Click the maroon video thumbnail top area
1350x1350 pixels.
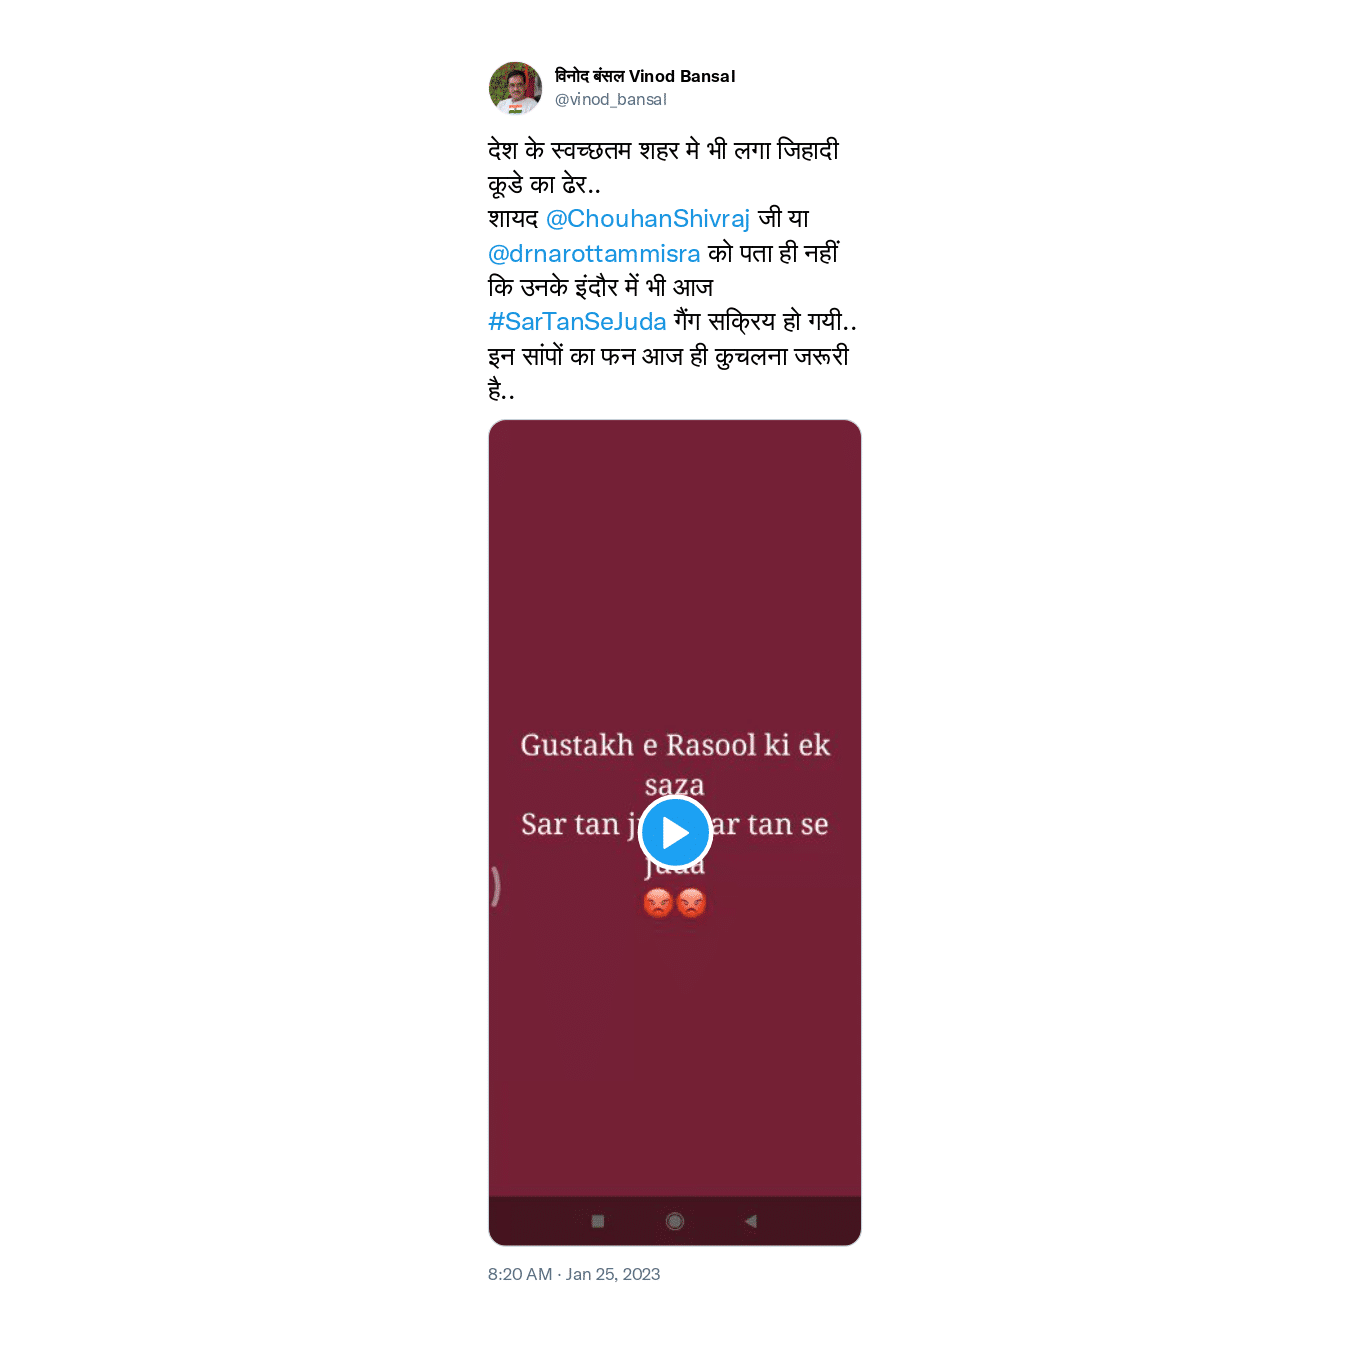click(x=675, y=560)
